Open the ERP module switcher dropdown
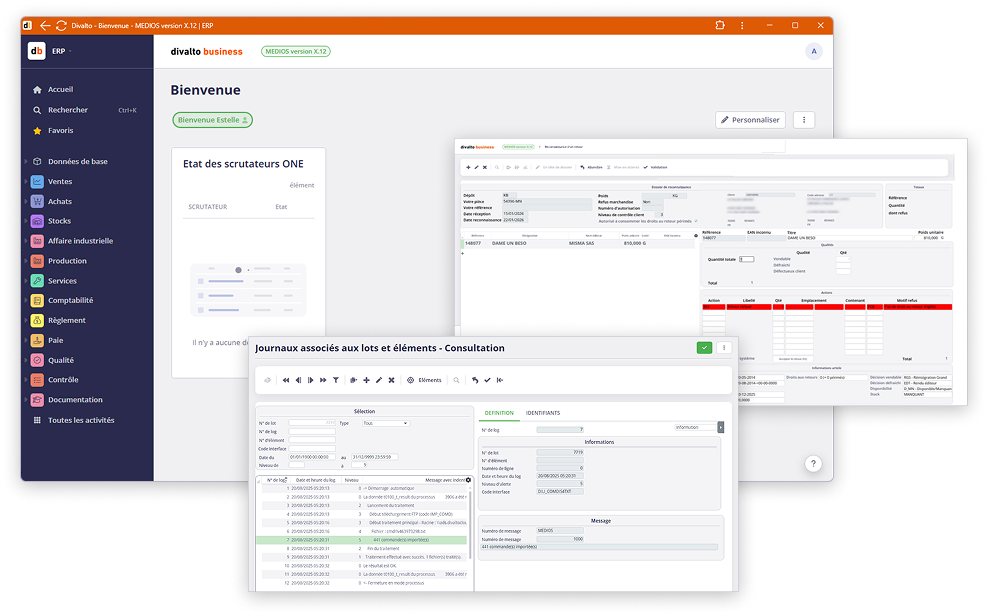 63,51
